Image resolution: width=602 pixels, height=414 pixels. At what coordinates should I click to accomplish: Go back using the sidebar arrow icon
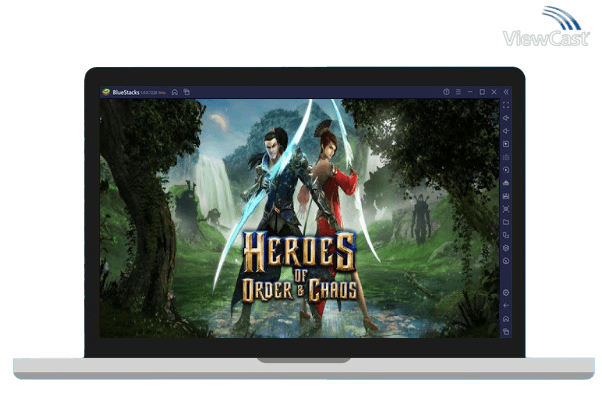point(506,306)
